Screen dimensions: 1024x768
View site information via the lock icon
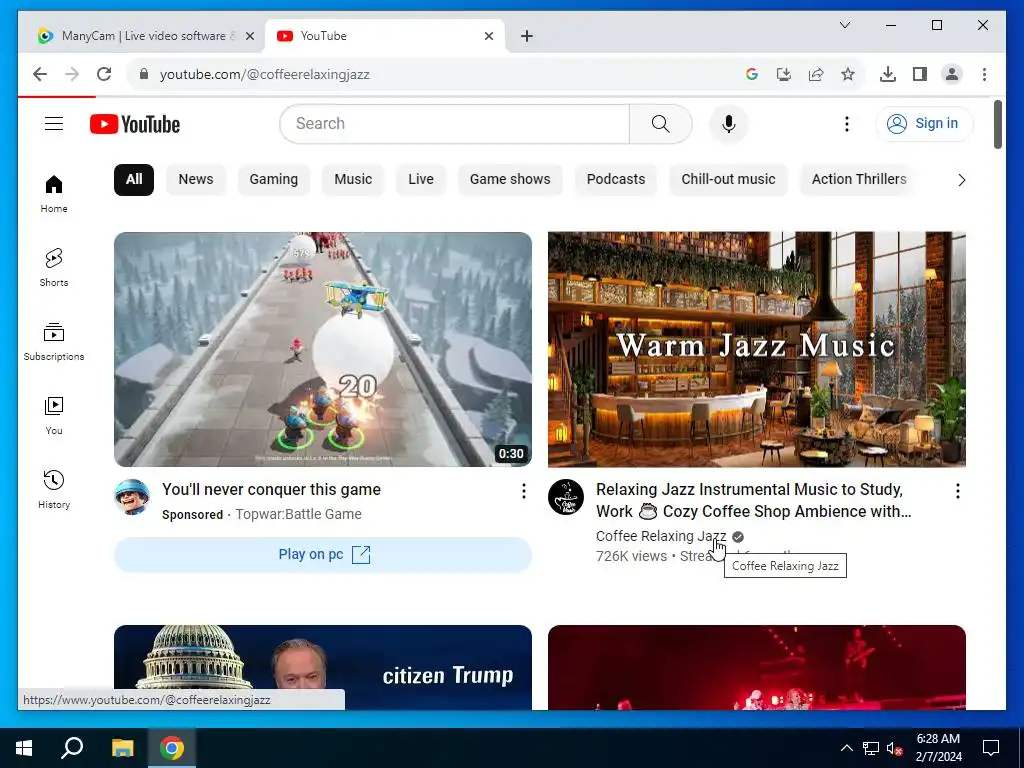[x=144, y=74]
